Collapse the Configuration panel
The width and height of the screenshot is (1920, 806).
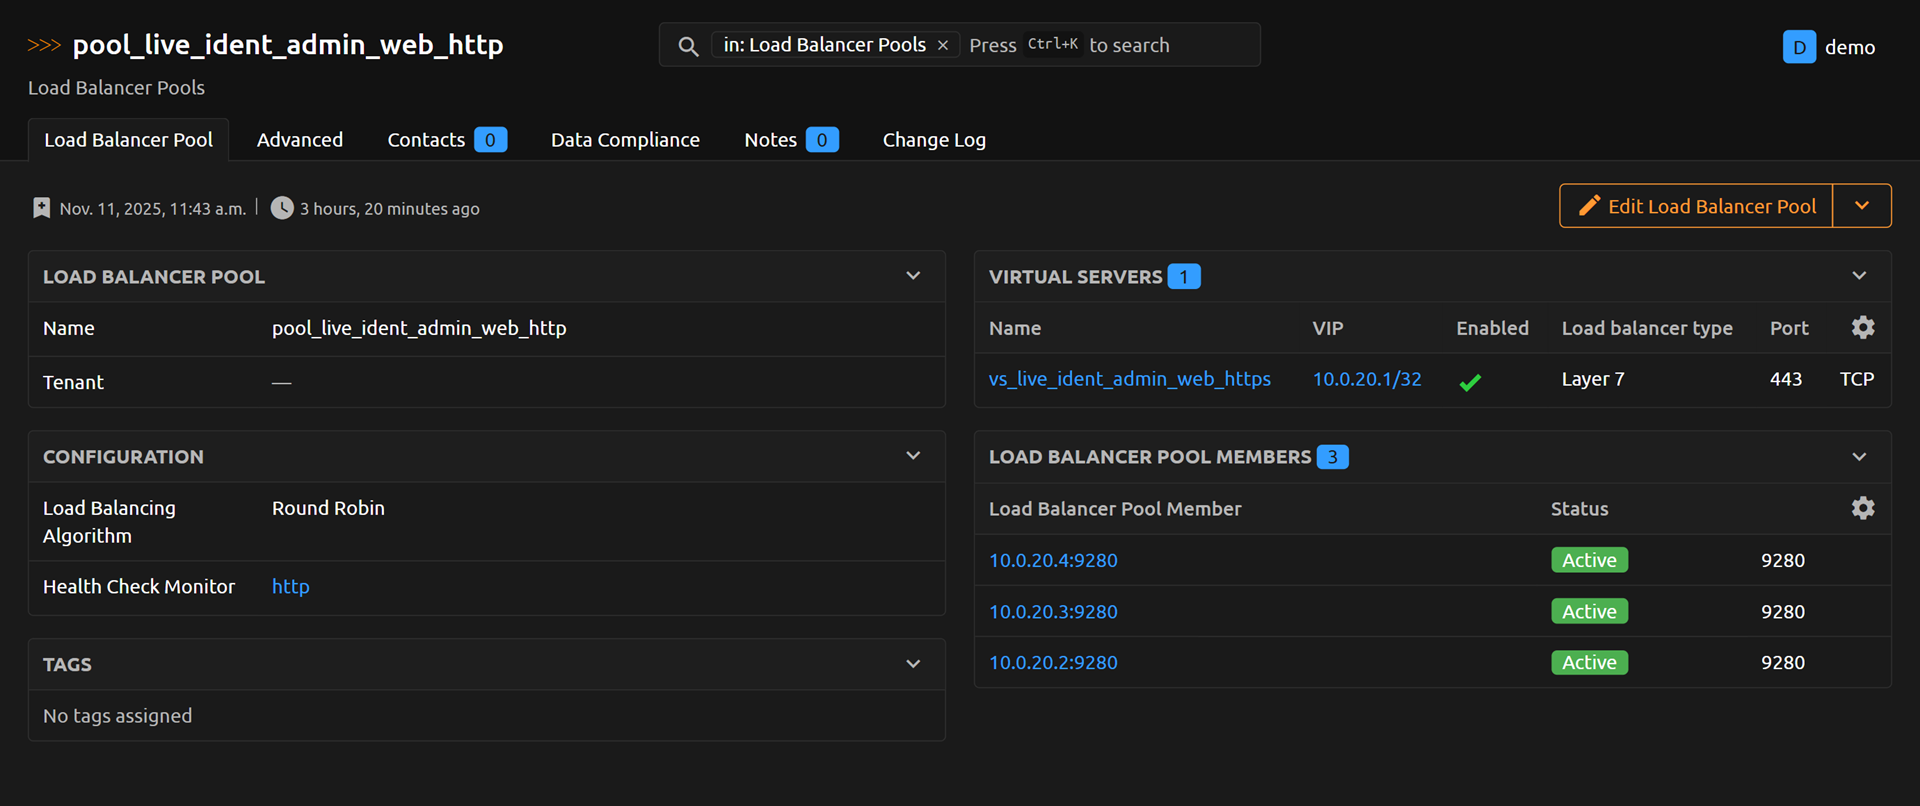click(x=913, y=456)
